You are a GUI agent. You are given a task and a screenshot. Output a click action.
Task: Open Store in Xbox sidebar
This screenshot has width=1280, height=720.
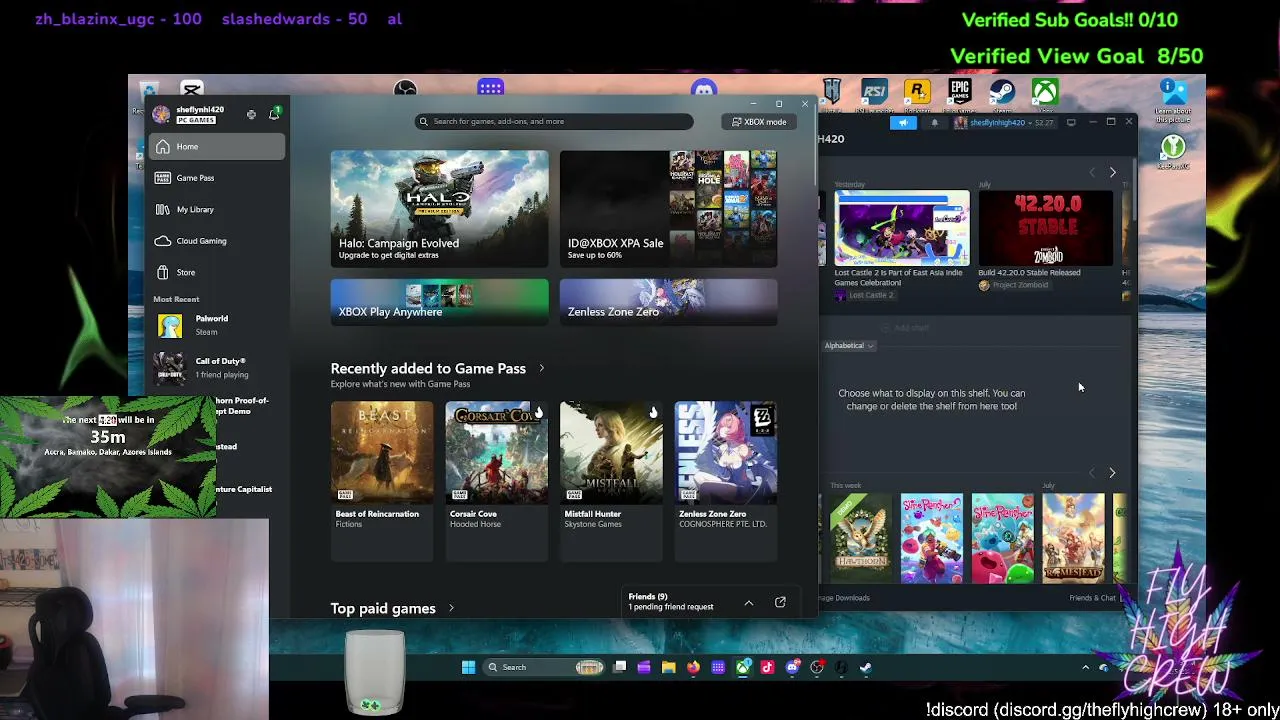(217, 272)
